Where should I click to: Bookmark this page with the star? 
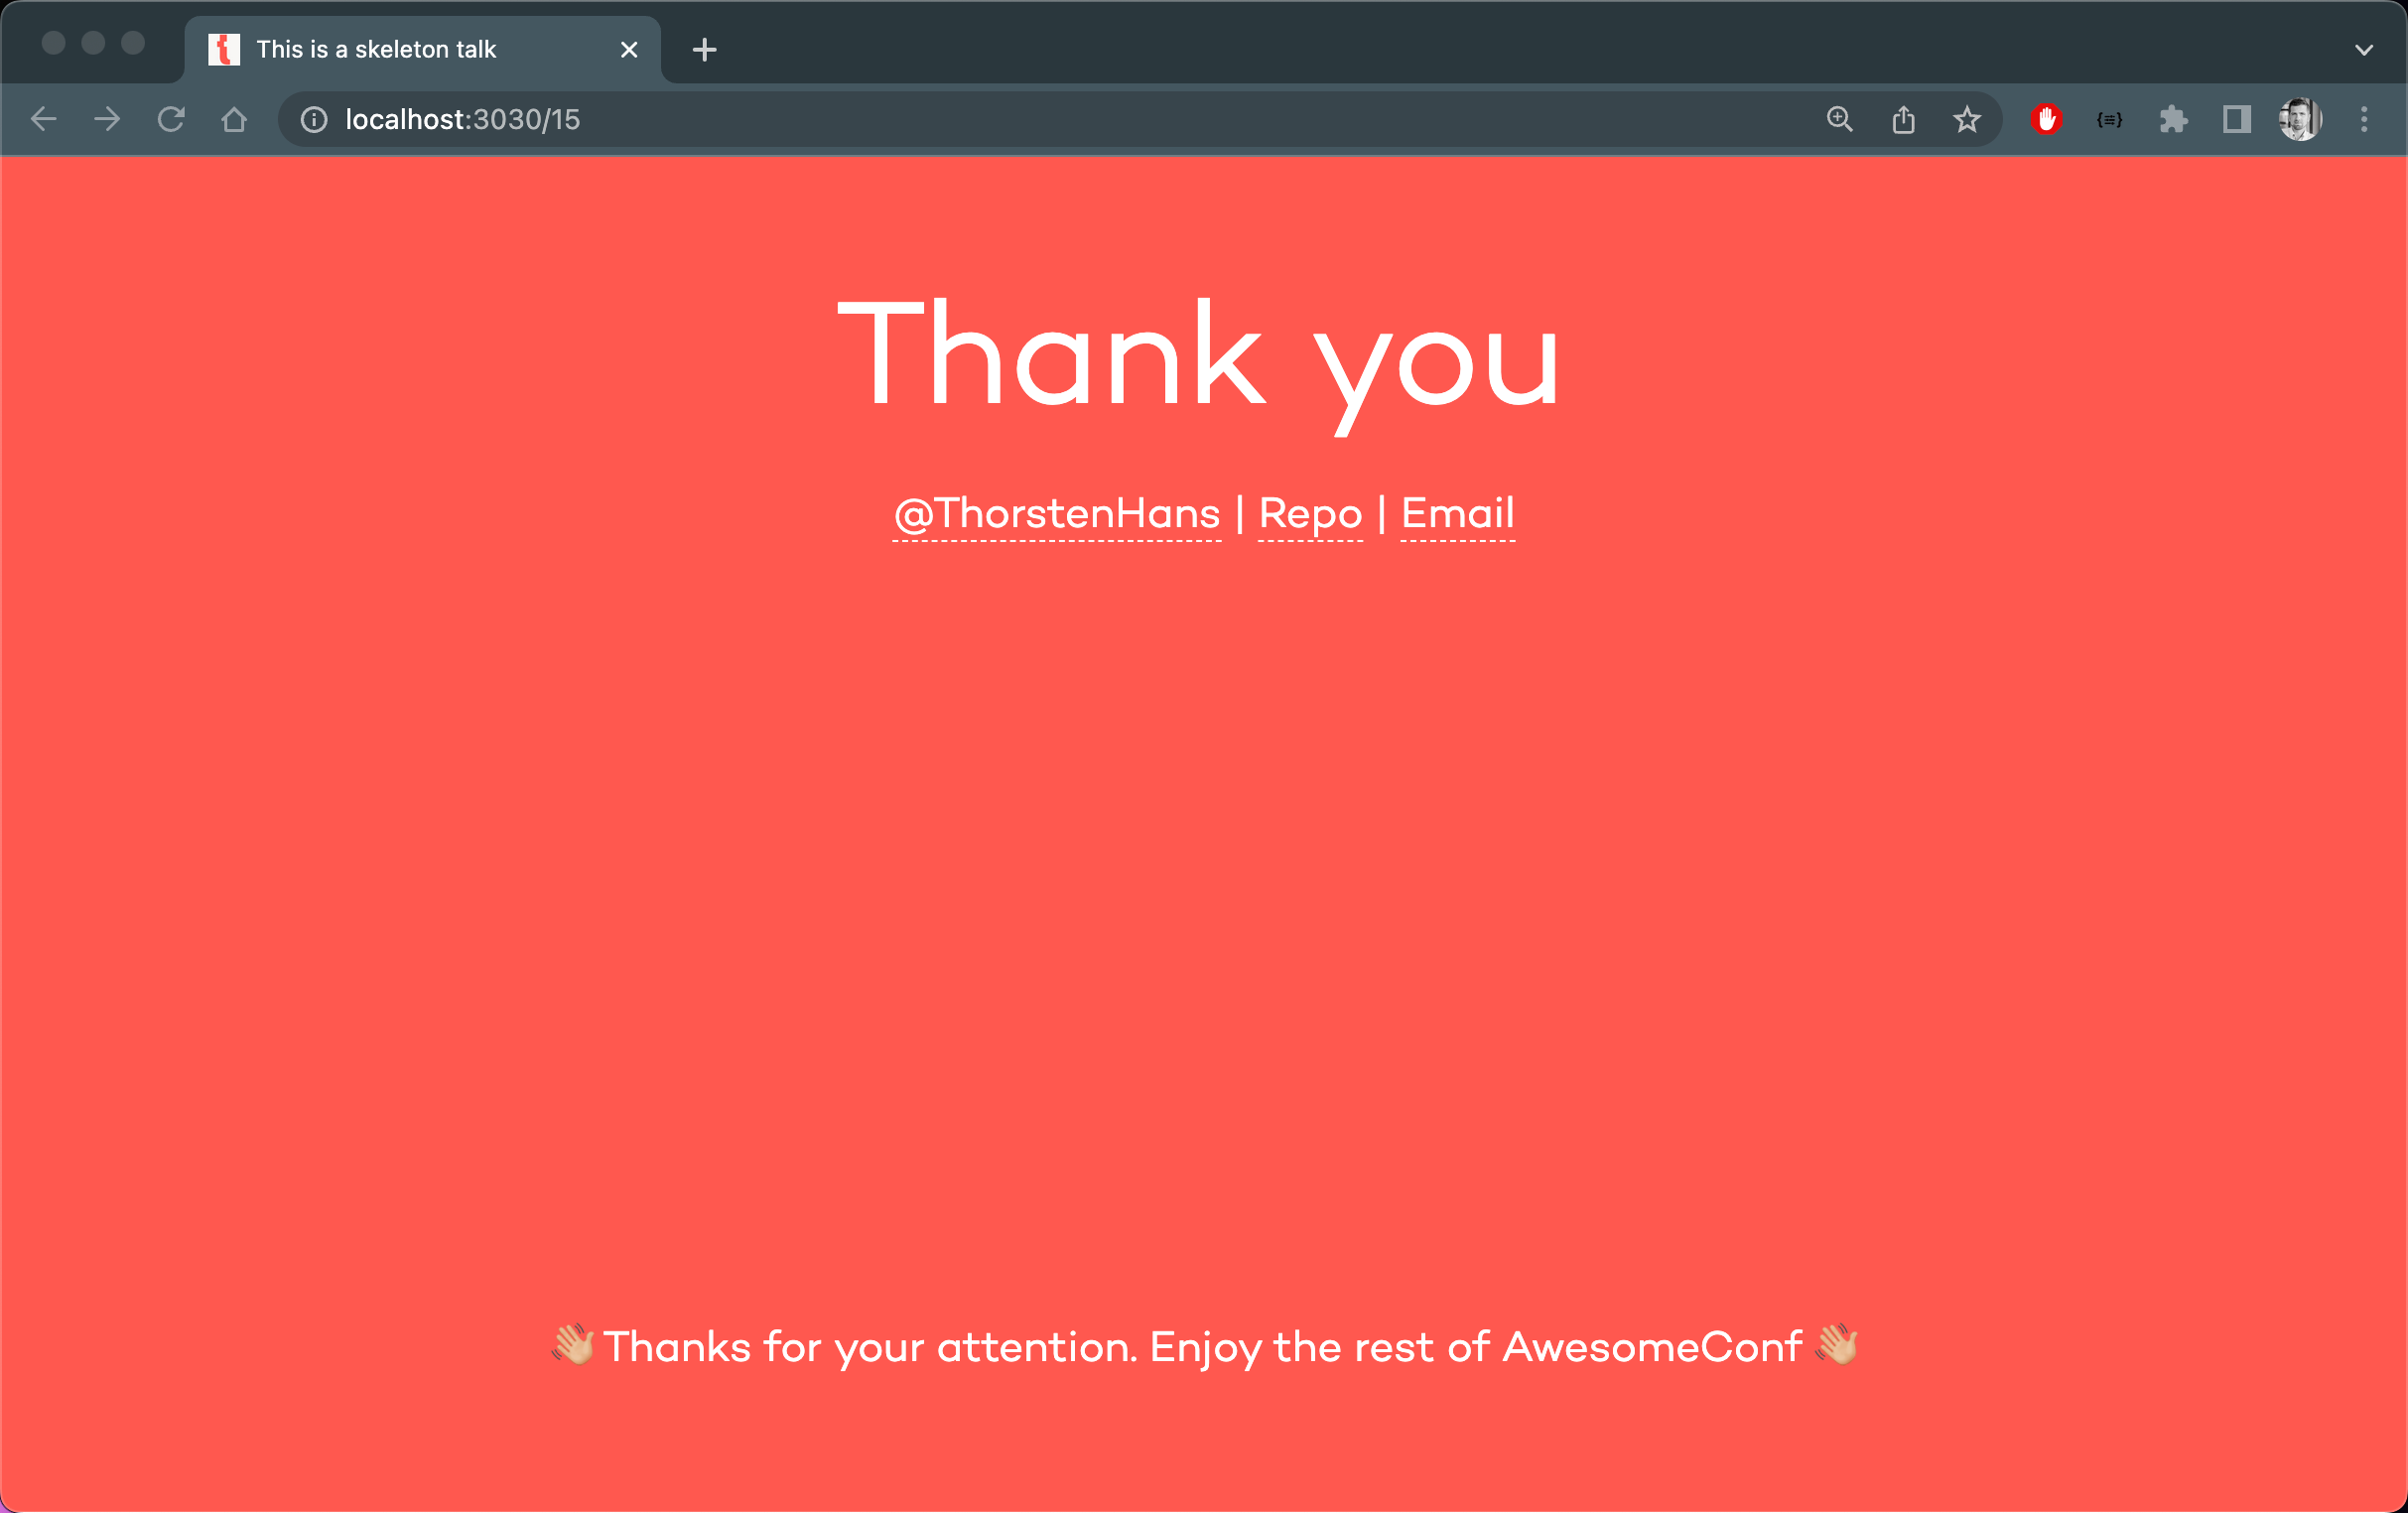1966,120
